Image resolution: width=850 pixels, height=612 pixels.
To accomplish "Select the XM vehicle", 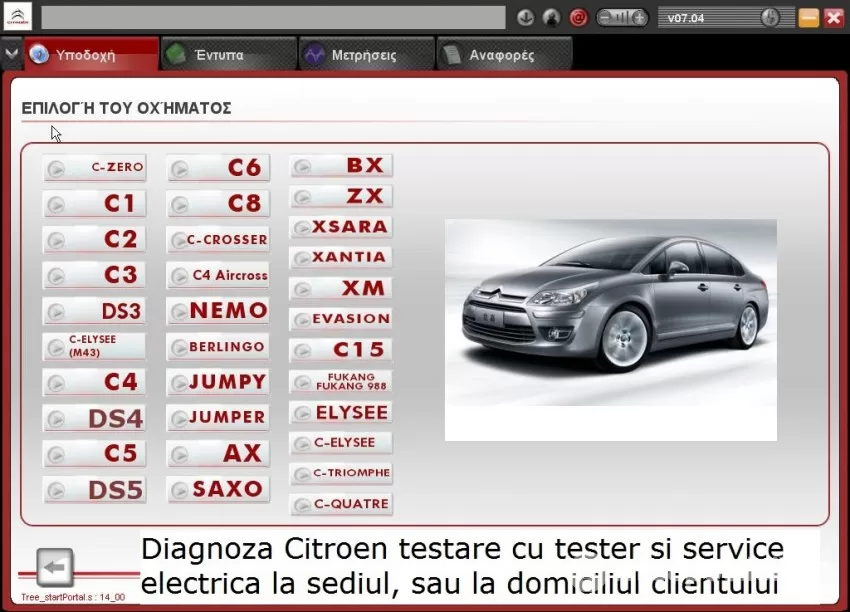I will pos(342,288).
